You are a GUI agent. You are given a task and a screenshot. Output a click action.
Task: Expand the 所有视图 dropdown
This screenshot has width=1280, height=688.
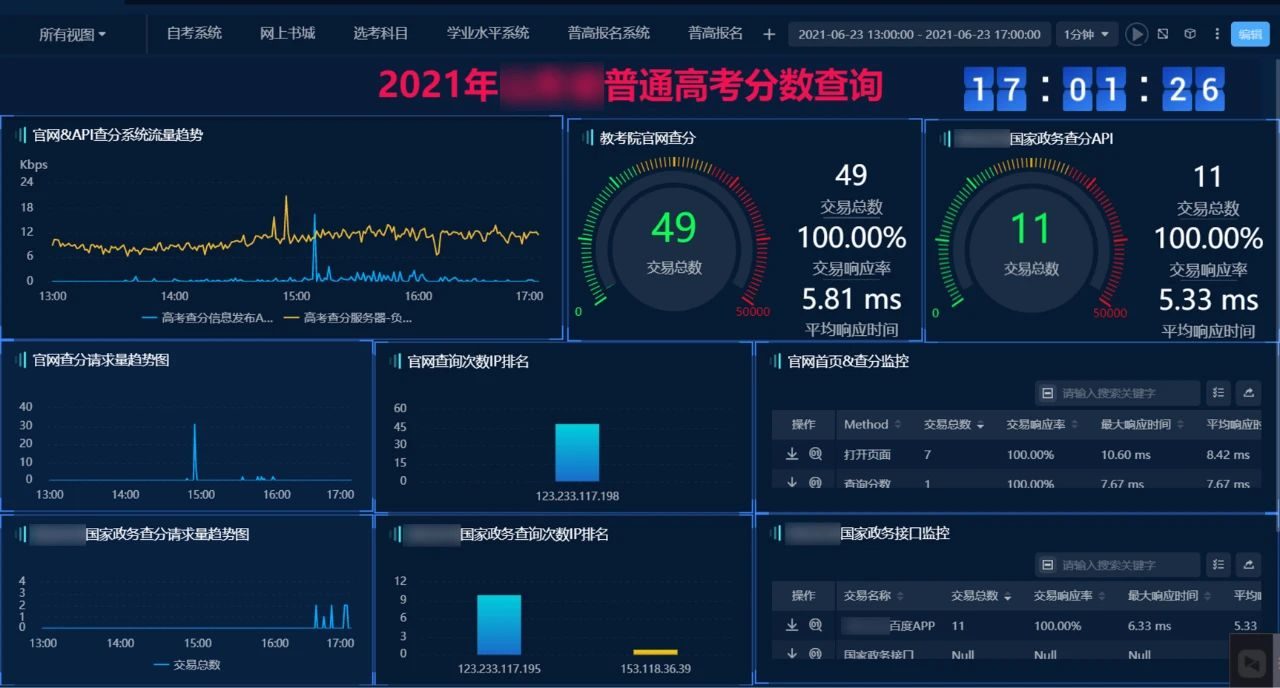click(x=72, y=34)
